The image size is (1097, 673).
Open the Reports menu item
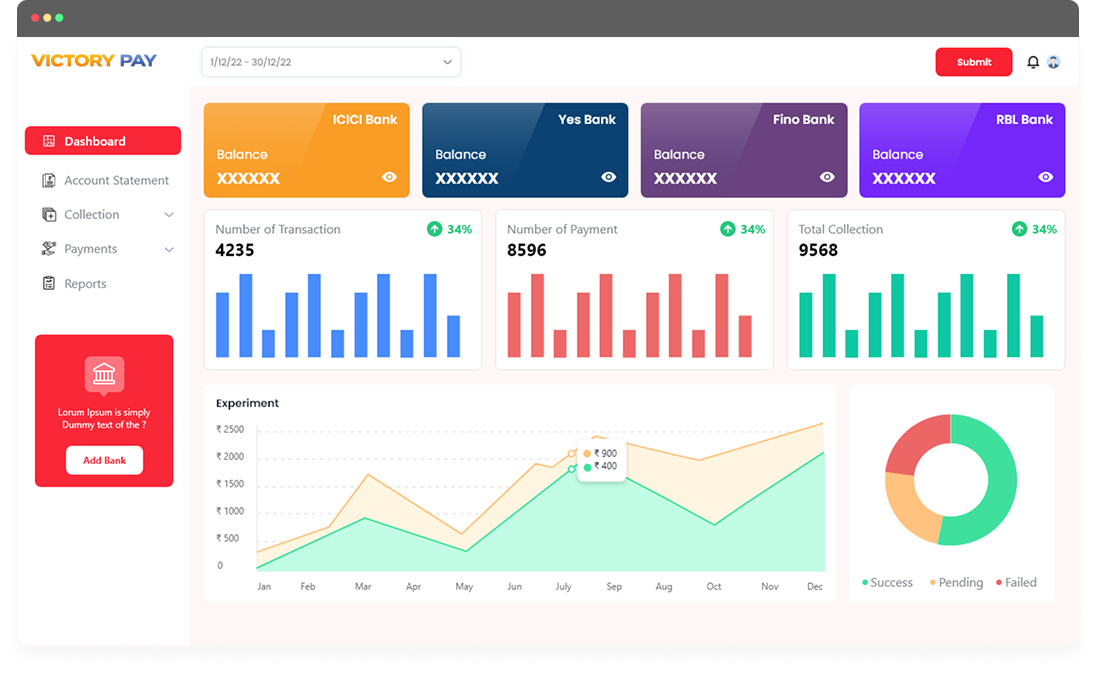(x=85, y=284)
